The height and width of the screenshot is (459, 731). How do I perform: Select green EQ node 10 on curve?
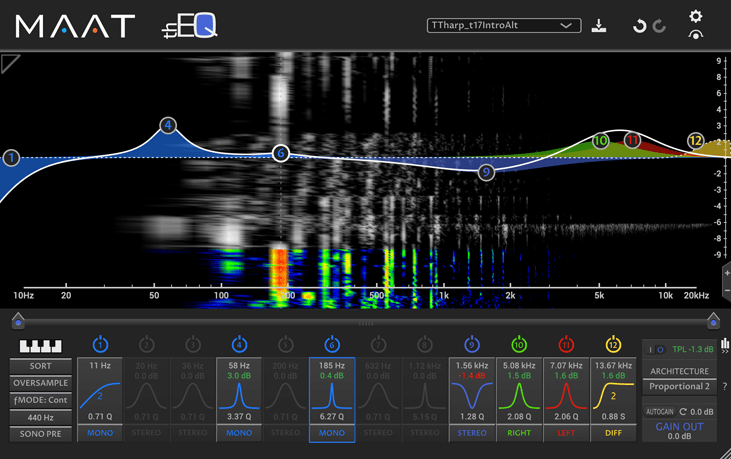[600, 141]
